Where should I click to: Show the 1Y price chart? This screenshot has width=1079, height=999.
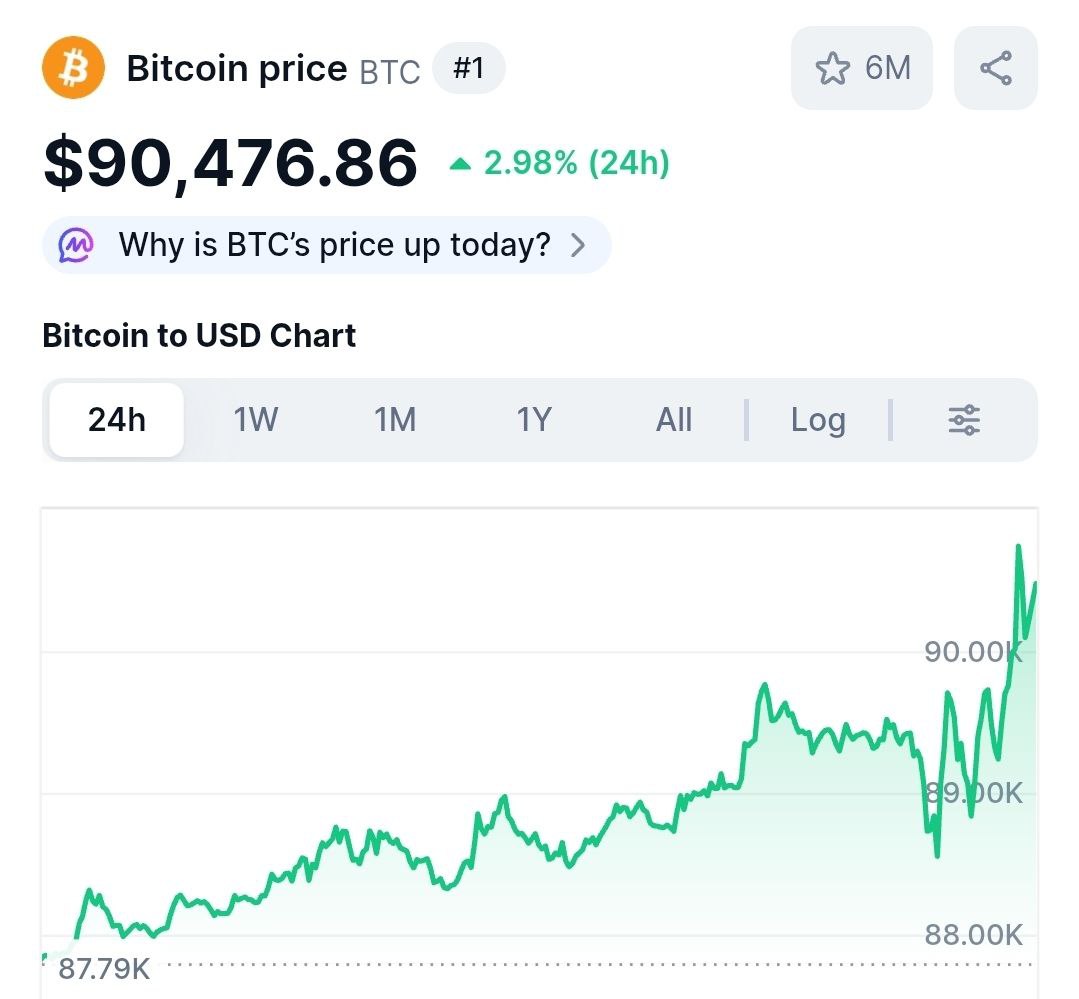[x=534, y=420]
